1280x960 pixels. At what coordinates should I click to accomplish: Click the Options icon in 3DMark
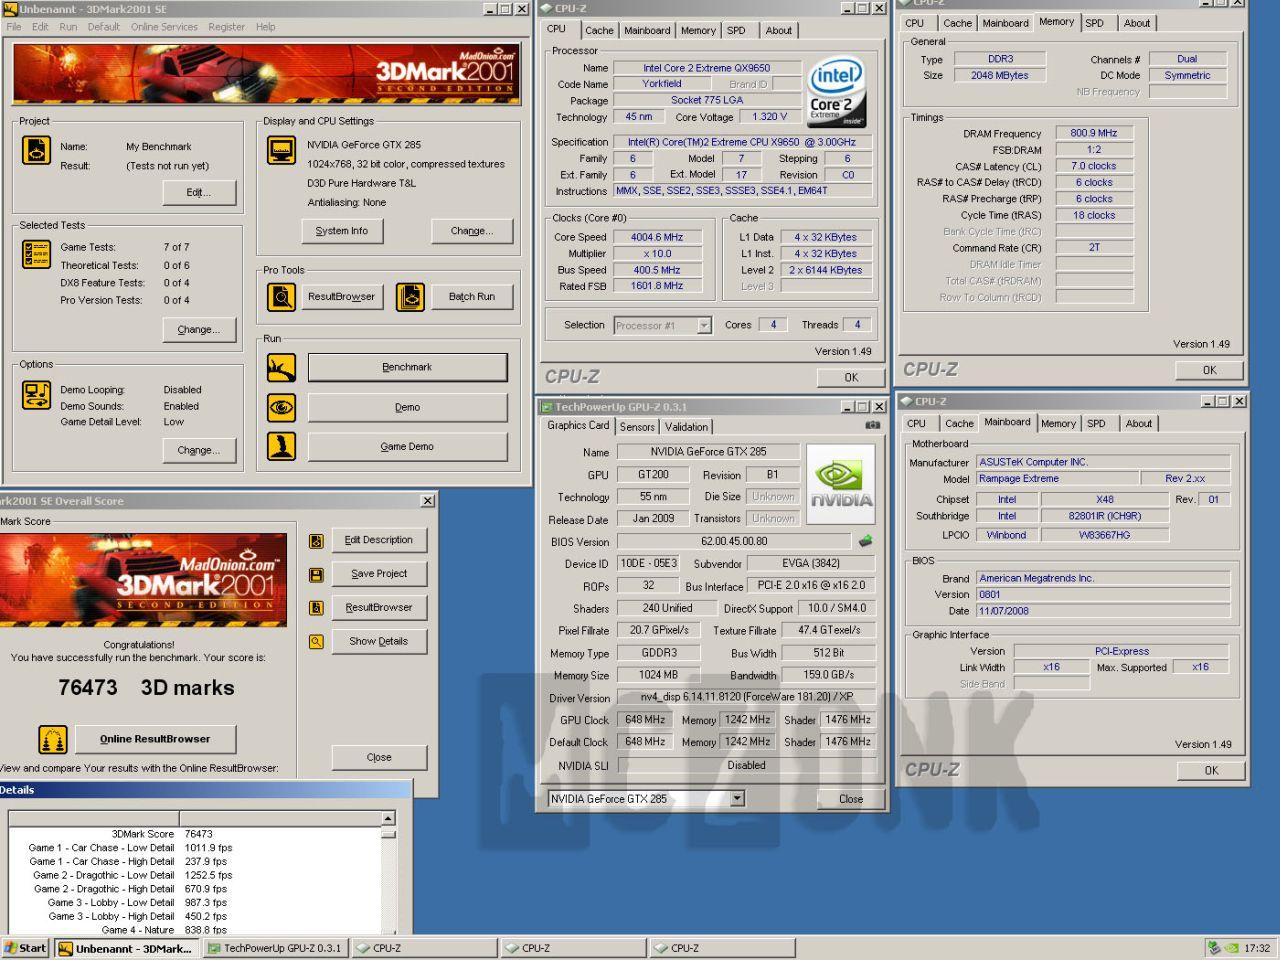[x=36, y=395]
